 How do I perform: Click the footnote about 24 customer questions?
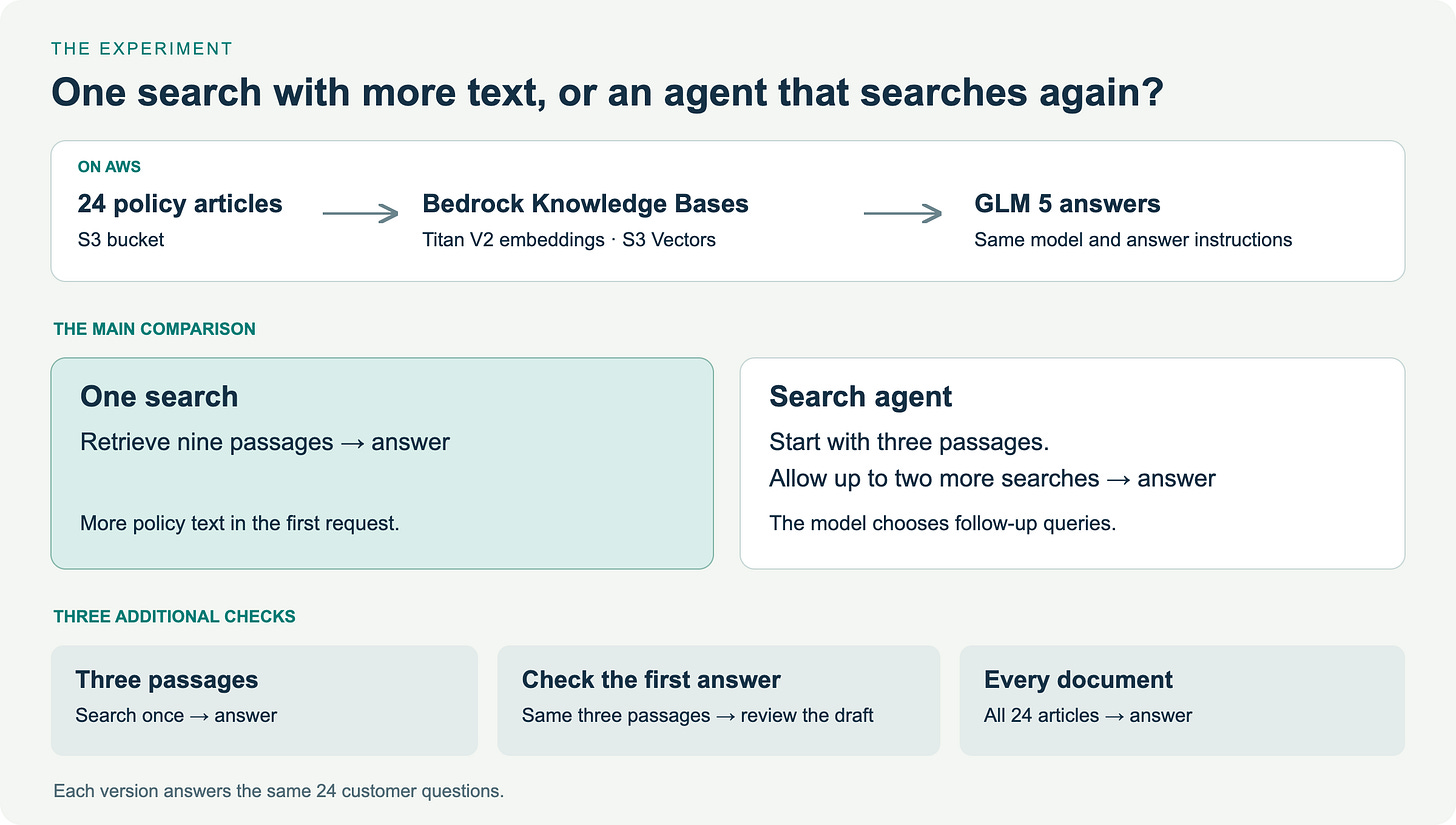coord(279,791)
